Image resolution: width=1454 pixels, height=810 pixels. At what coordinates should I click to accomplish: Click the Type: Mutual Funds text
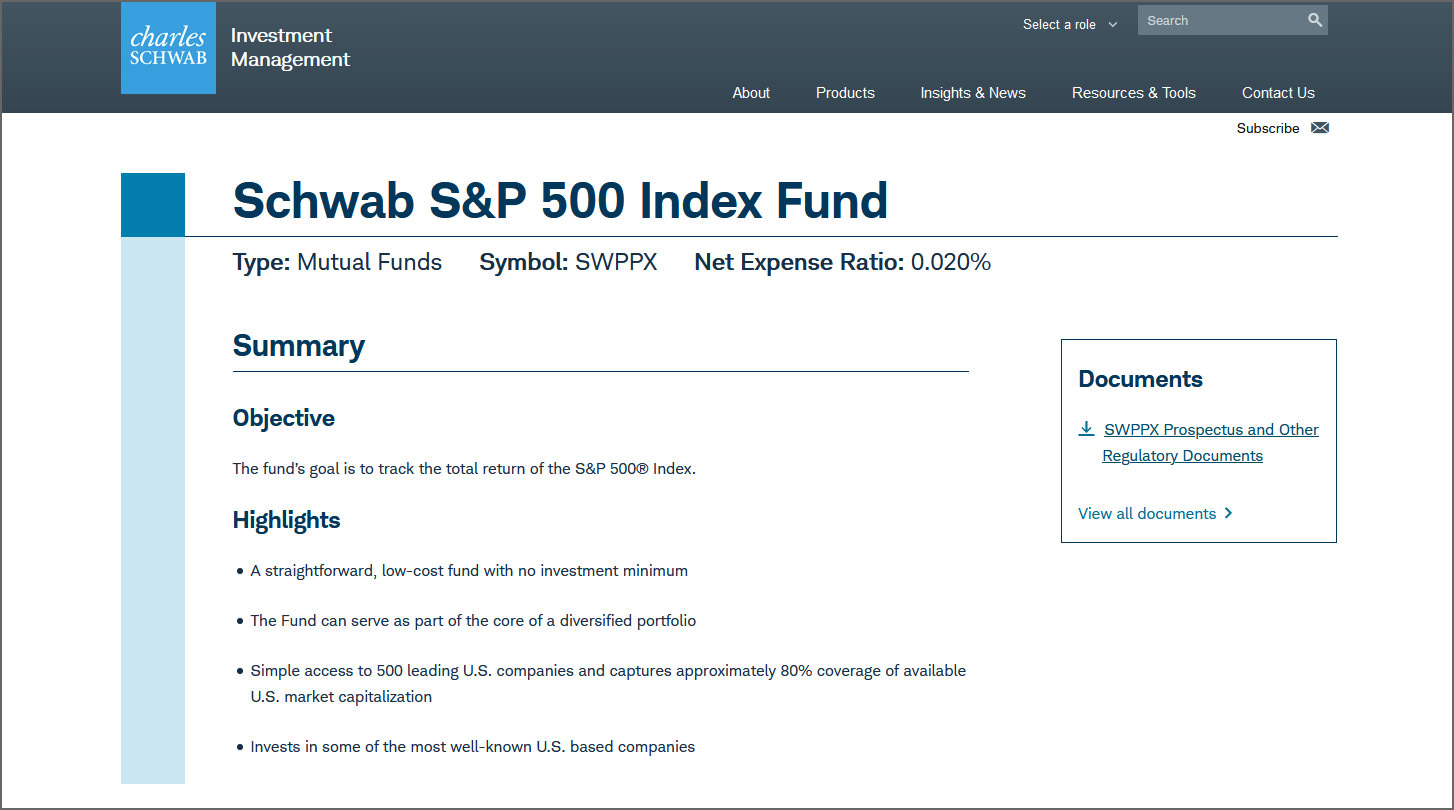[337, 262]
